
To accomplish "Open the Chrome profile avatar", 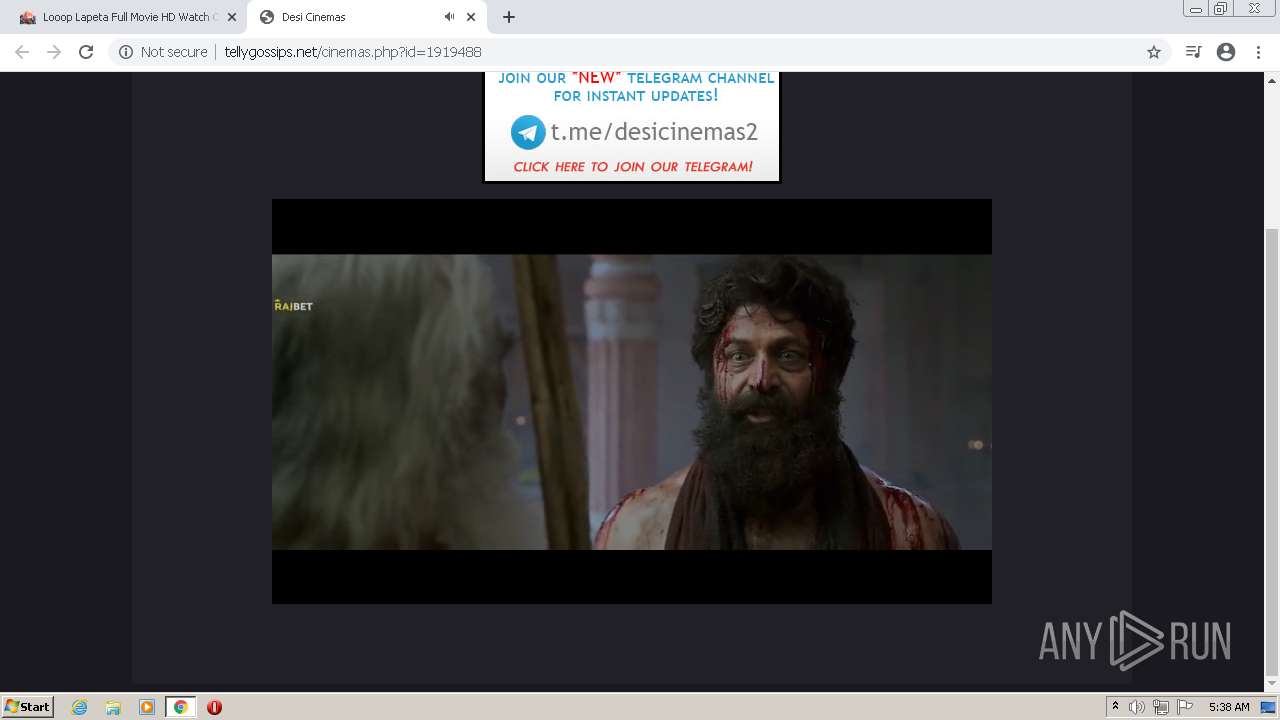I will click(x=1226, y=52).
